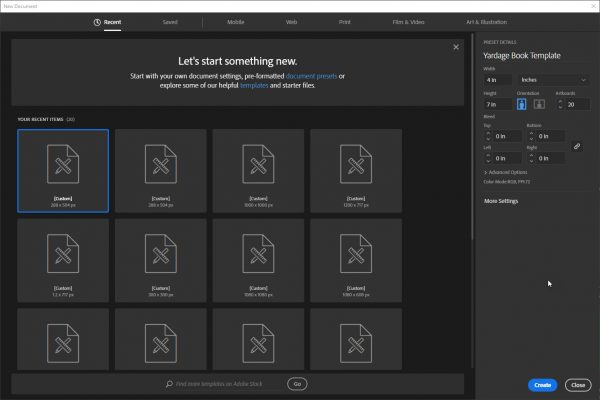Open the Film & Video tab
This screenshot has height=400, width=600.
tap(408, 21)
